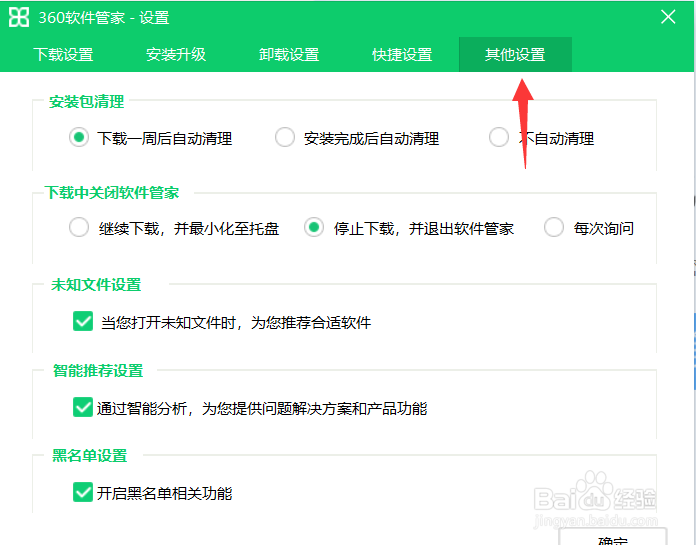This screenshot has height=545, width=696.
Task: Open the 安装升级 tab
Action: click(x=176, y=55)
